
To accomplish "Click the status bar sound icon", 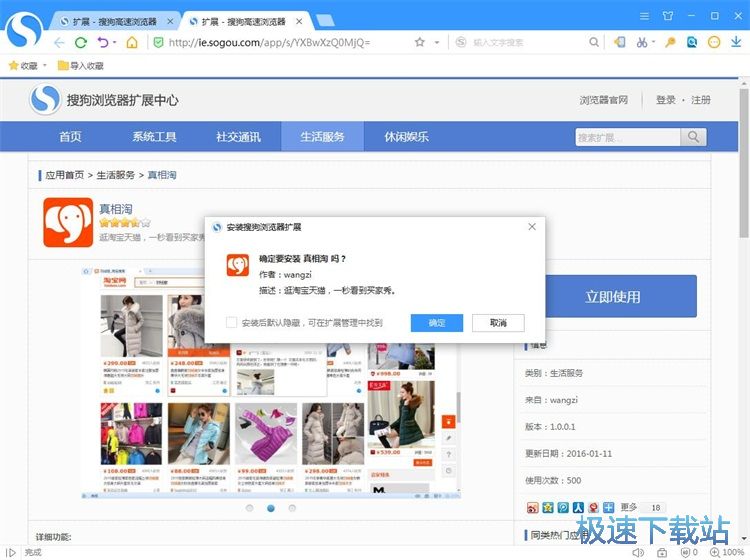I will click(637, 552).
